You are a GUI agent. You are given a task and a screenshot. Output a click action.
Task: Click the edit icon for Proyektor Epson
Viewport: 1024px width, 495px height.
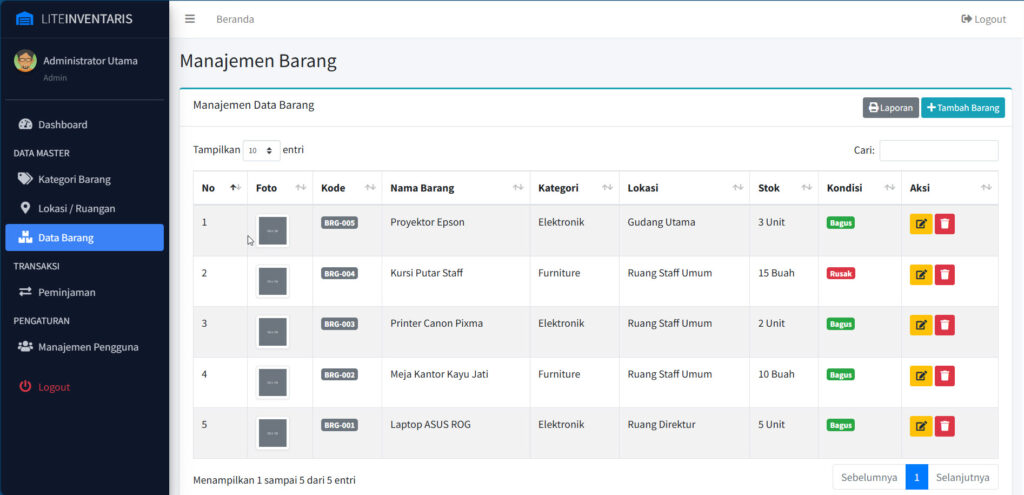(x=920, y=223)
